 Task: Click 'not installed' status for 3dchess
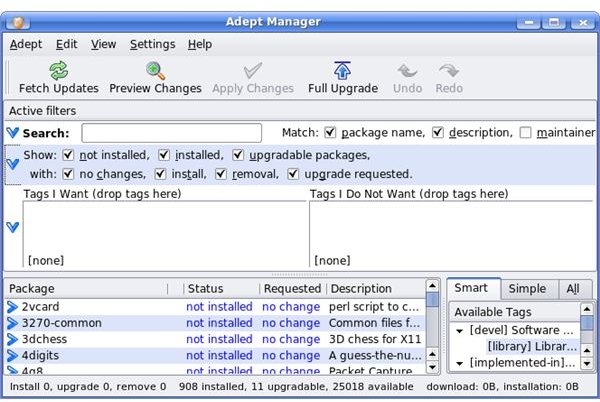[x=219, y=339]
